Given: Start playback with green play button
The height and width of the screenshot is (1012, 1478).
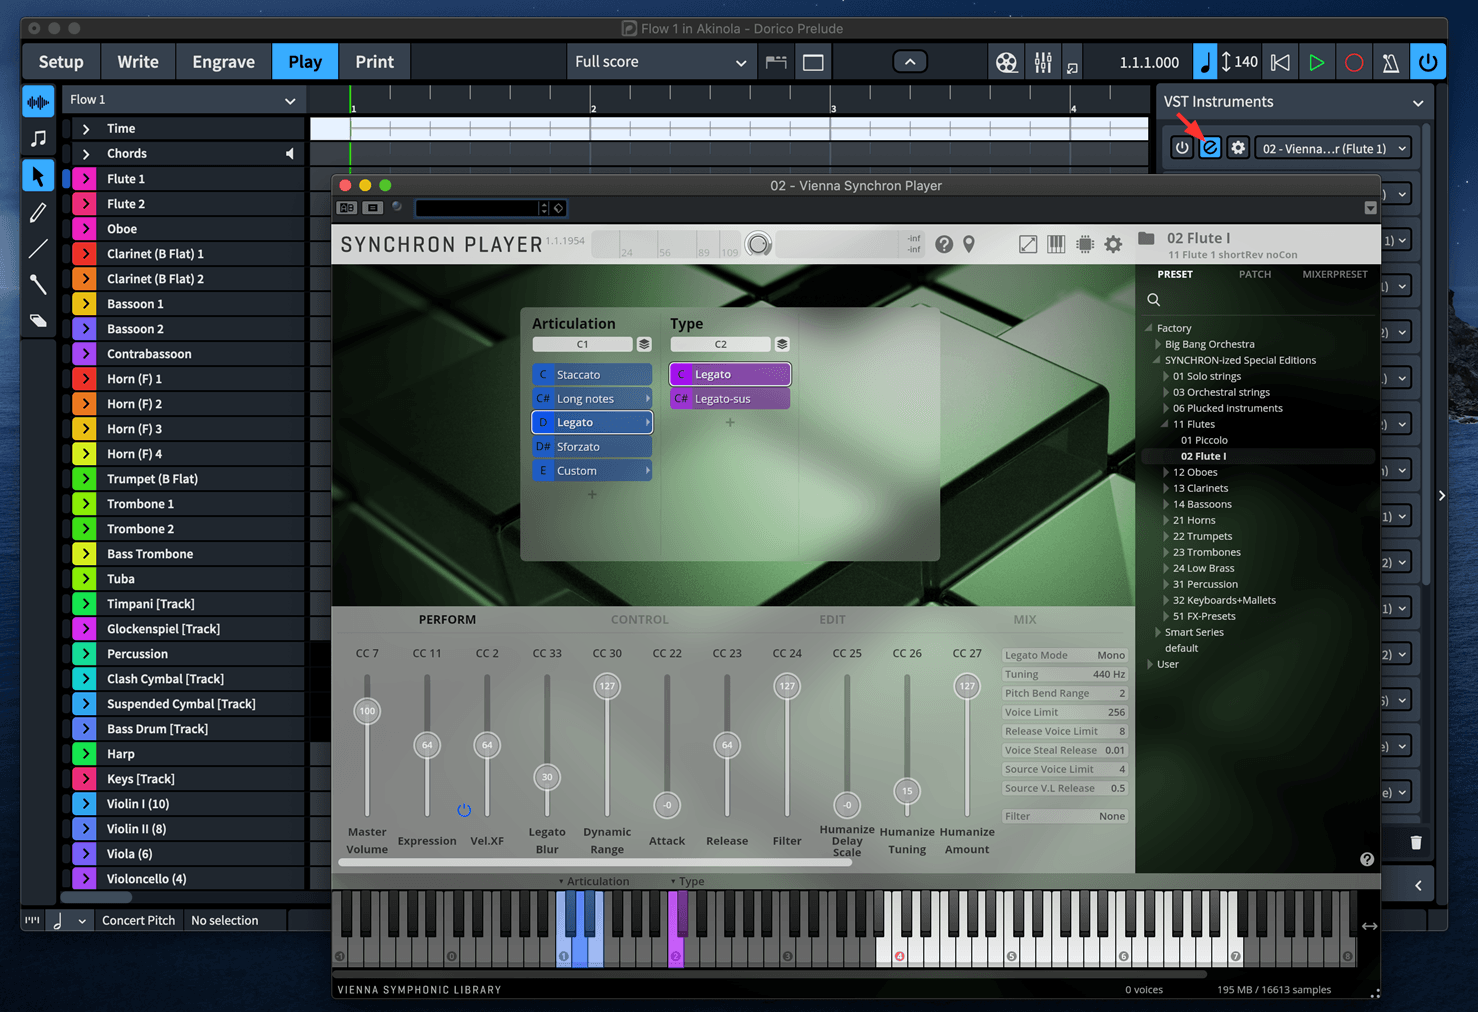Looking at the screenshot, I should [1316, 62].
